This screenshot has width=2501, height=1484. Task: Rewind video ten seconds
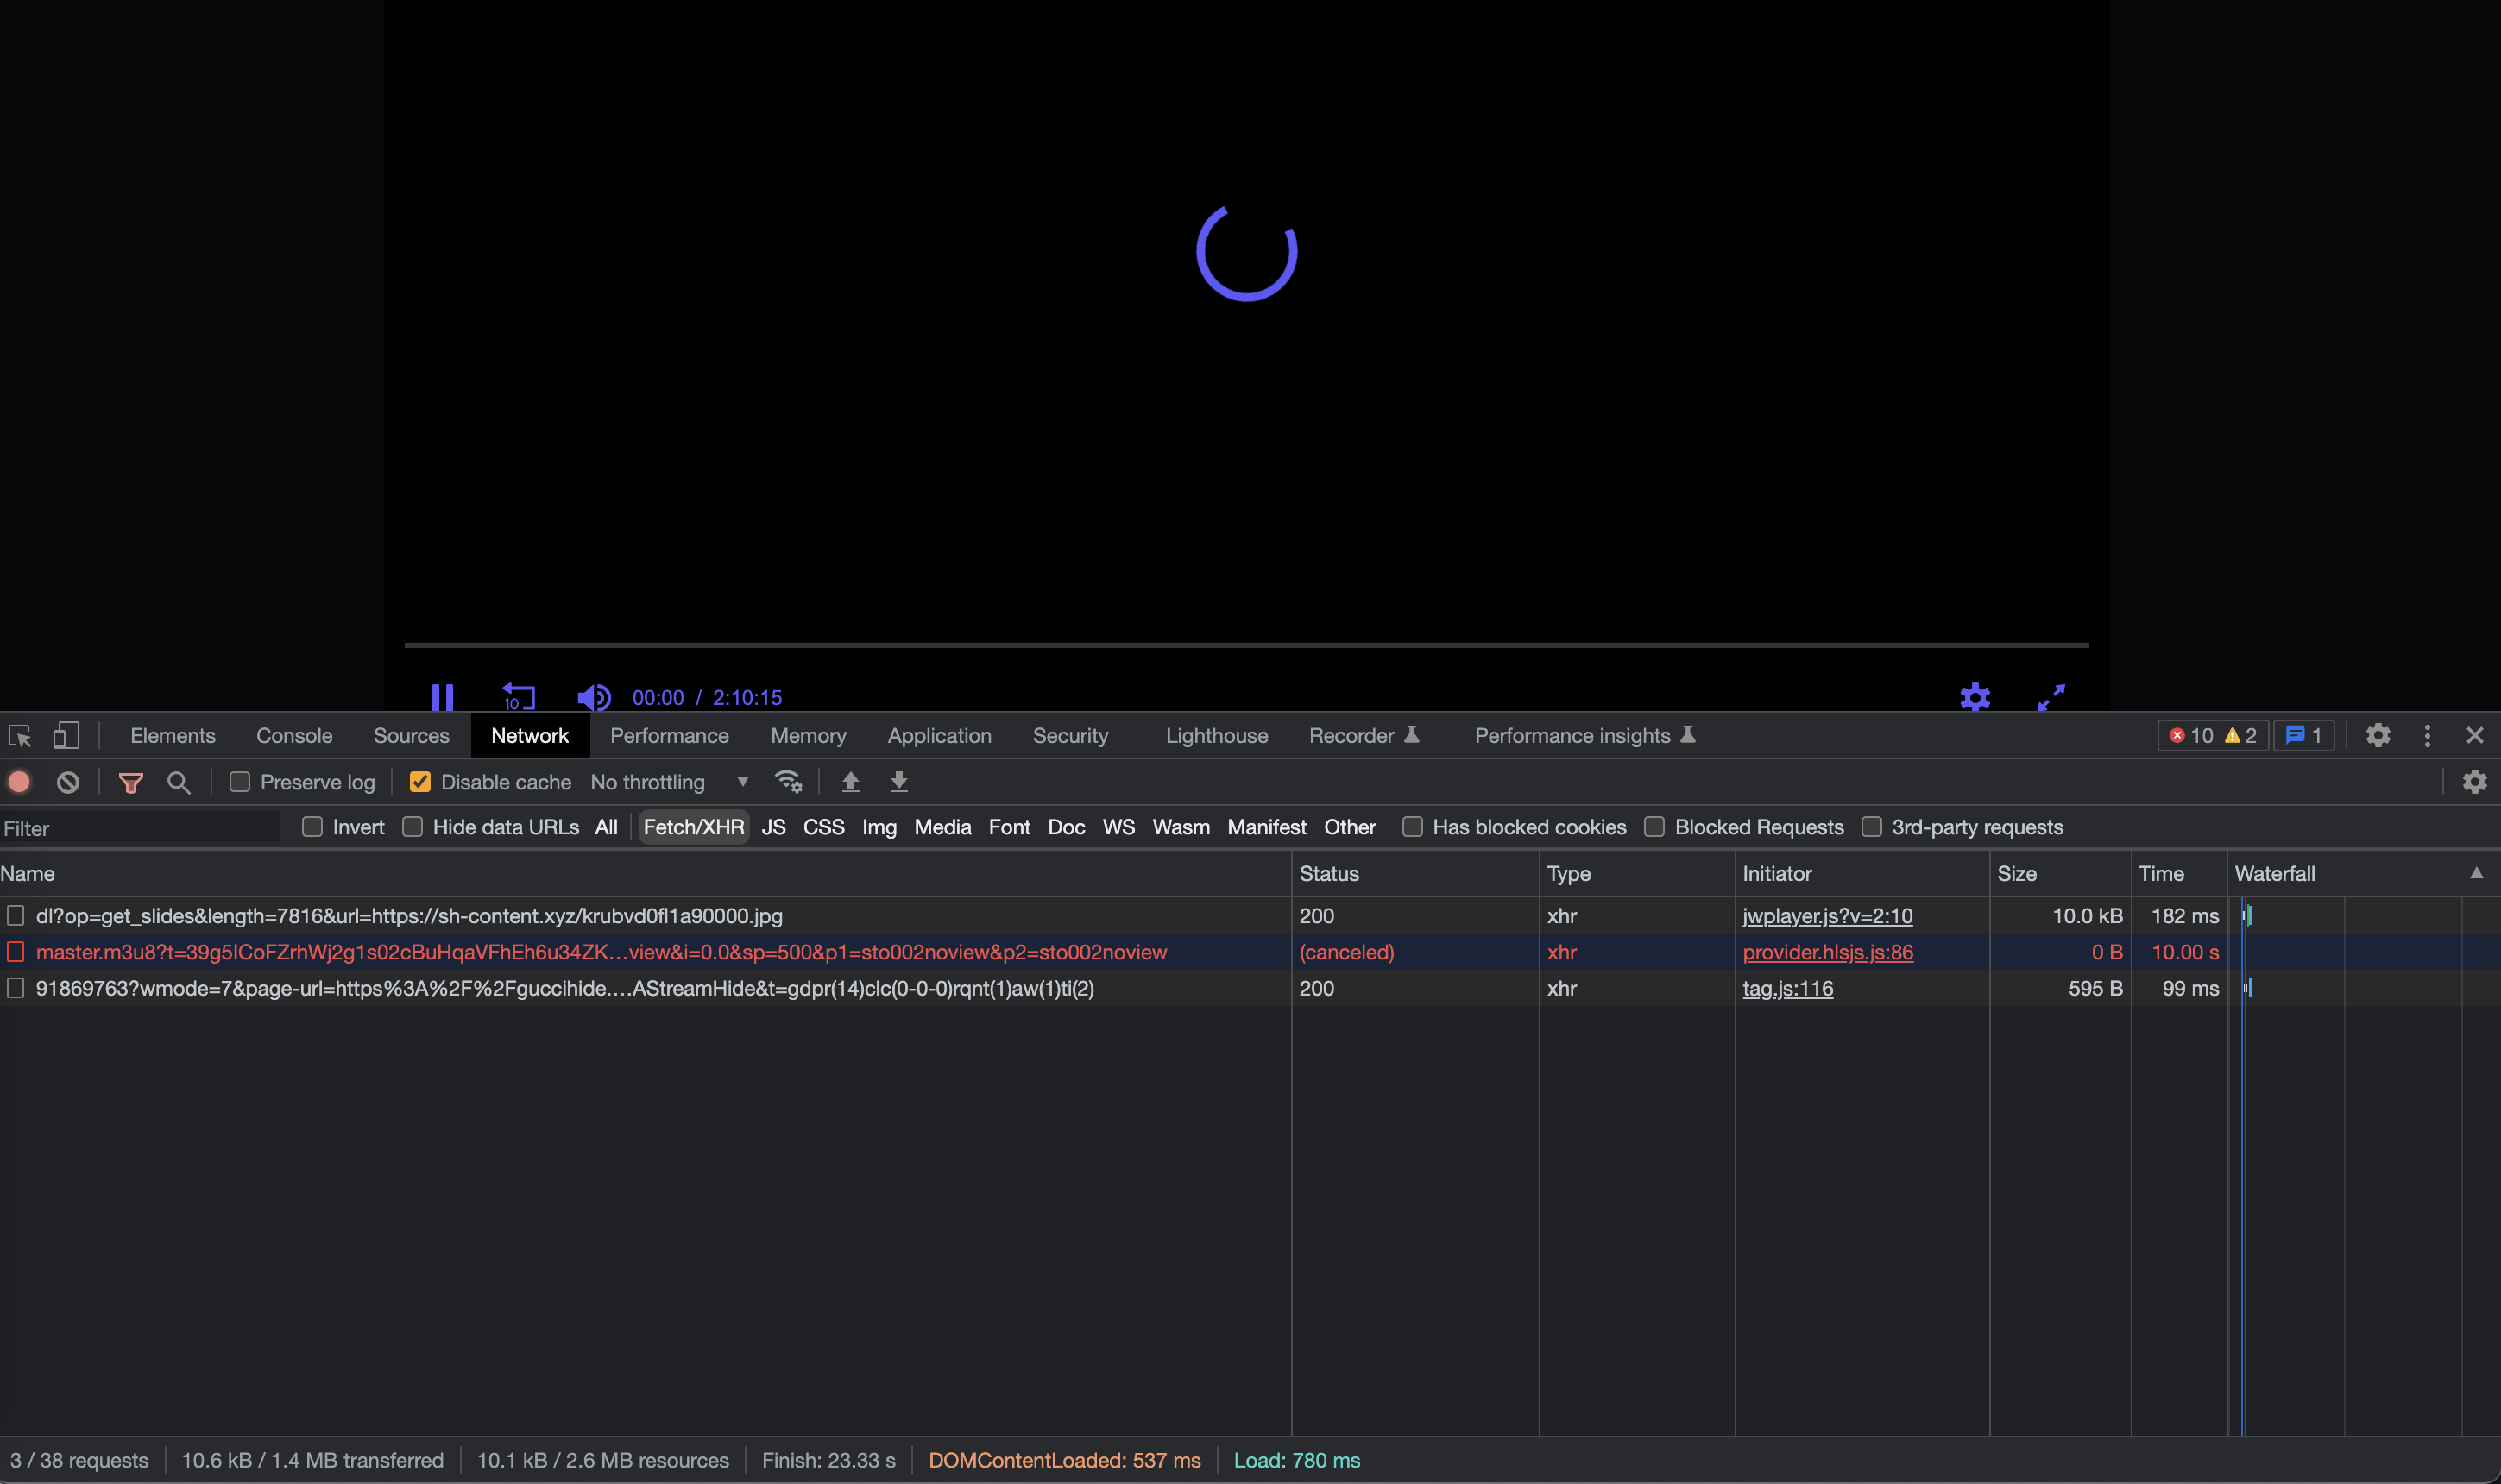click(518, 696)
